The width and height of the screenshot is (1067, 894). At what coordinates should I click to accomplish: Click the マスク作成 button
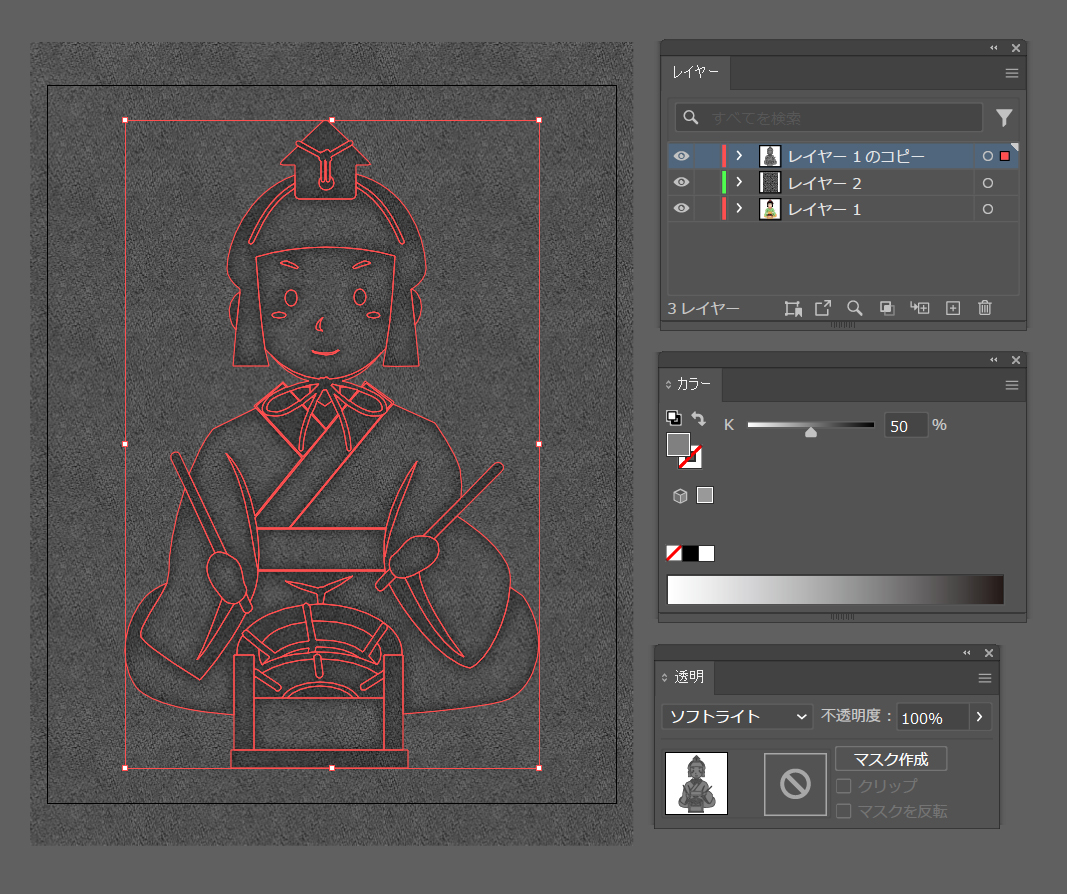click(890, 758)
